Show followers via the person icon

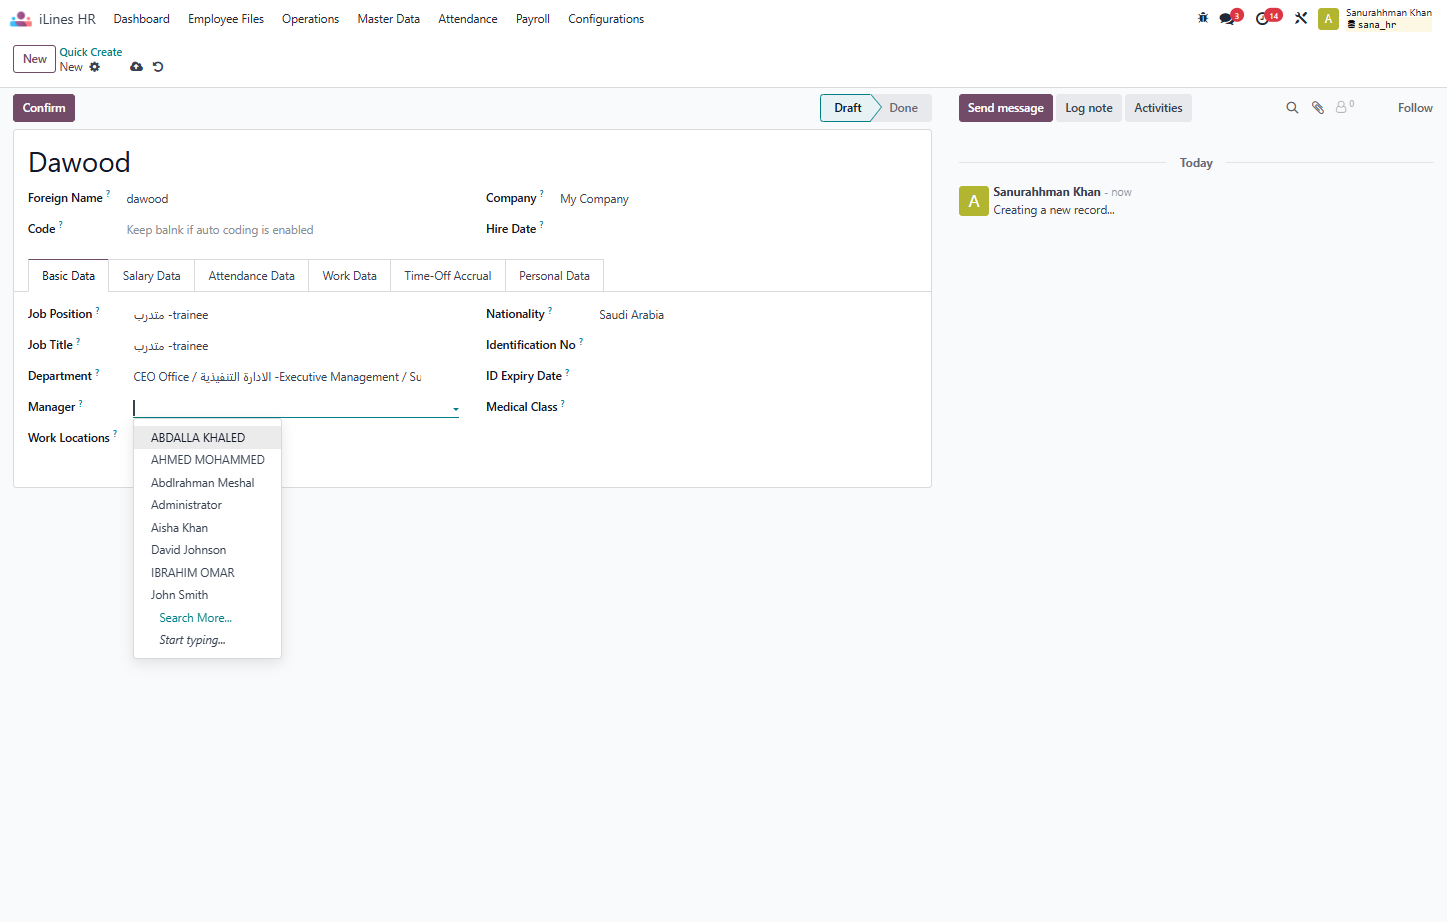click(x=1345, y=106)
